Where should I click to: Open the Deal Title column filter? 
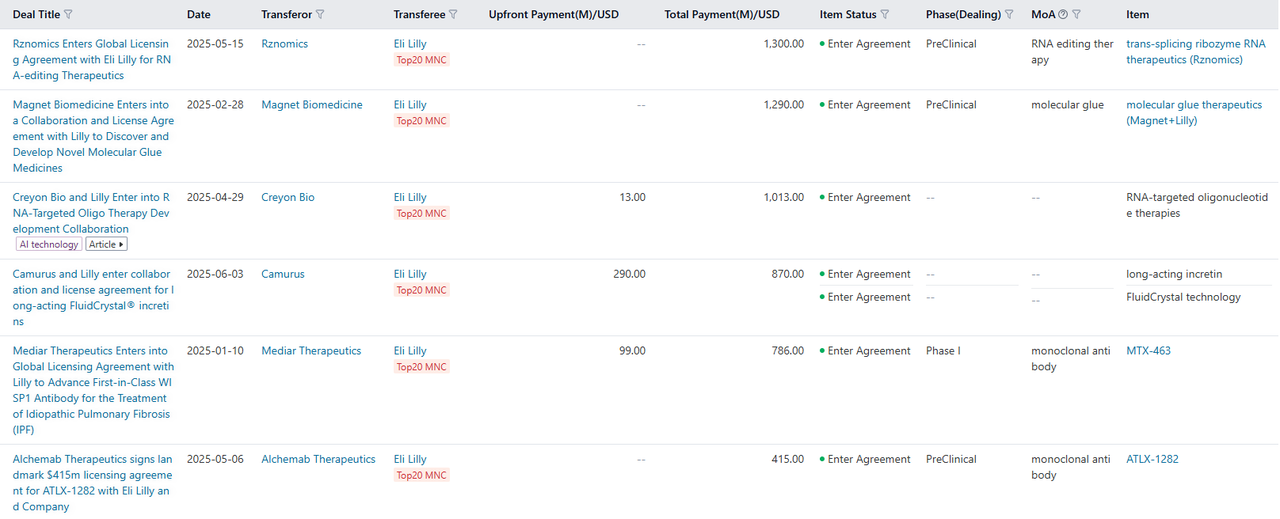pos(68,15)
